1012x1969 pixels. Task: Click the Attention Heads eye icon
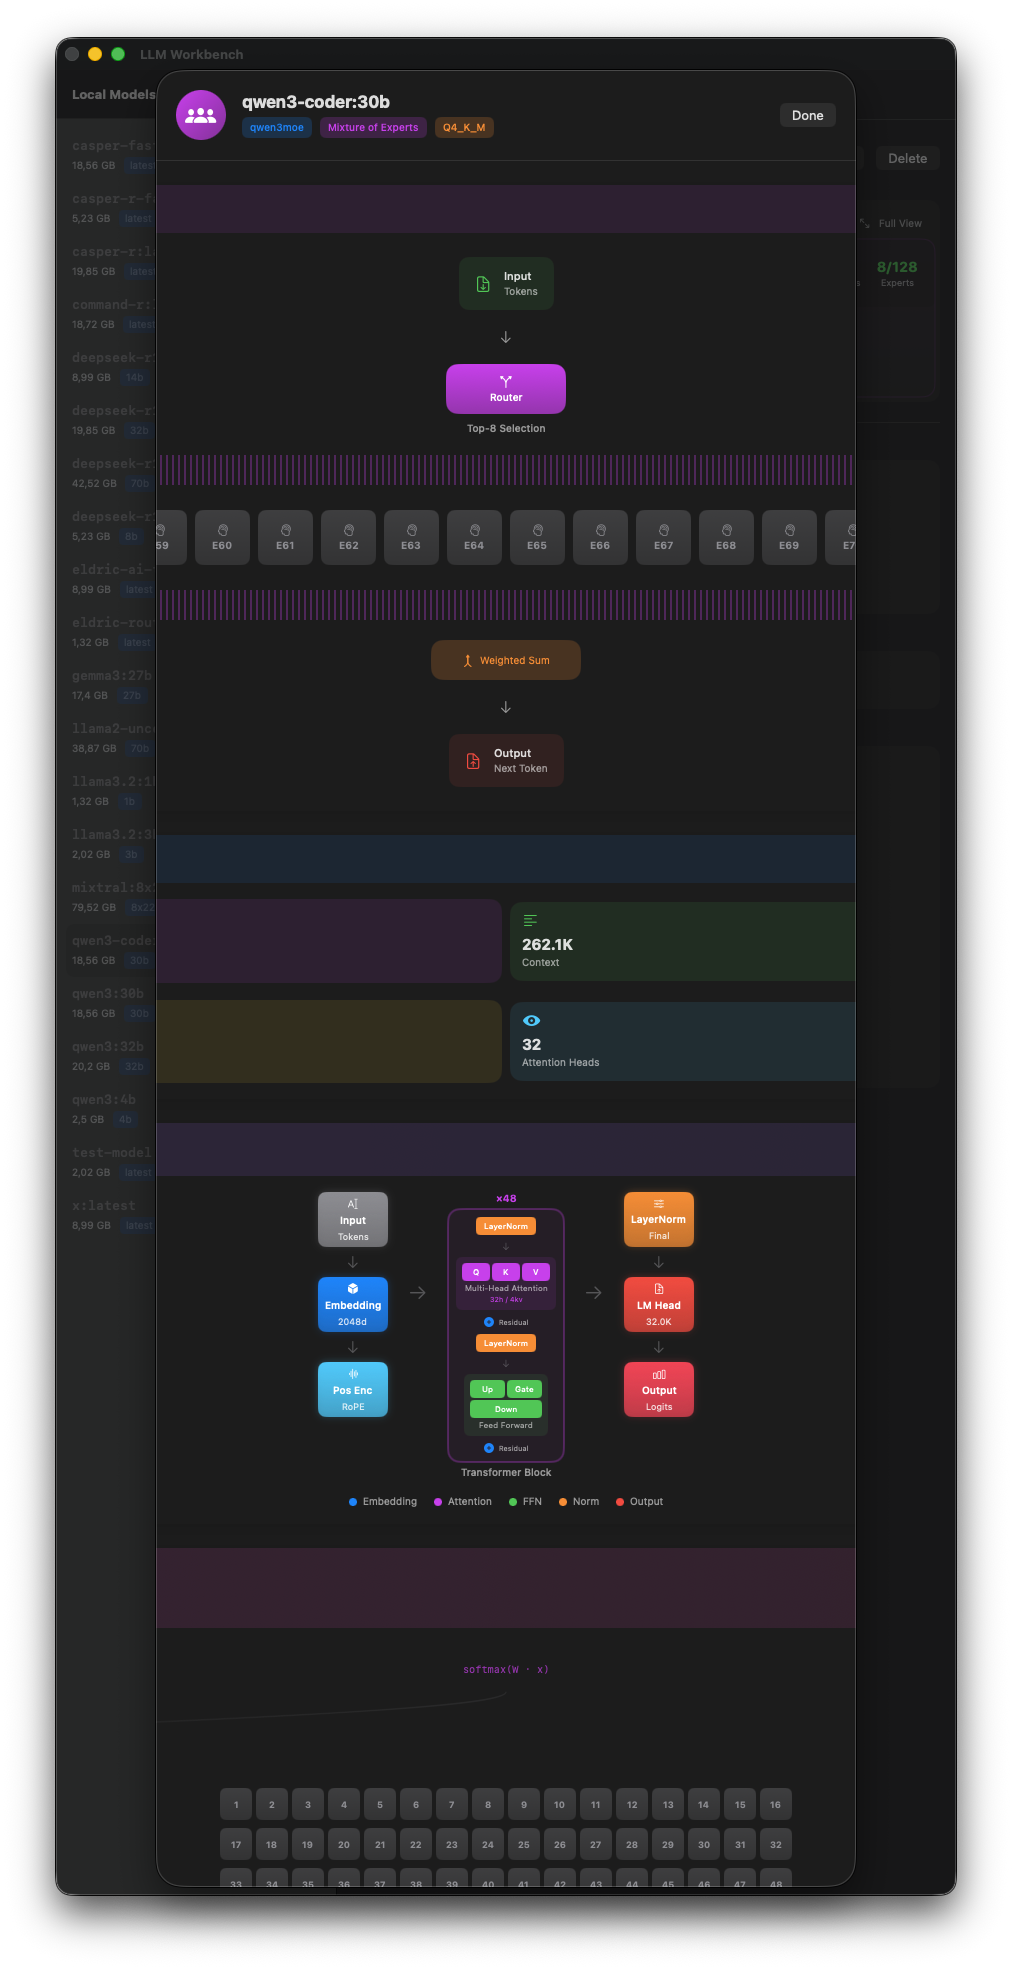coord(532,1021)
